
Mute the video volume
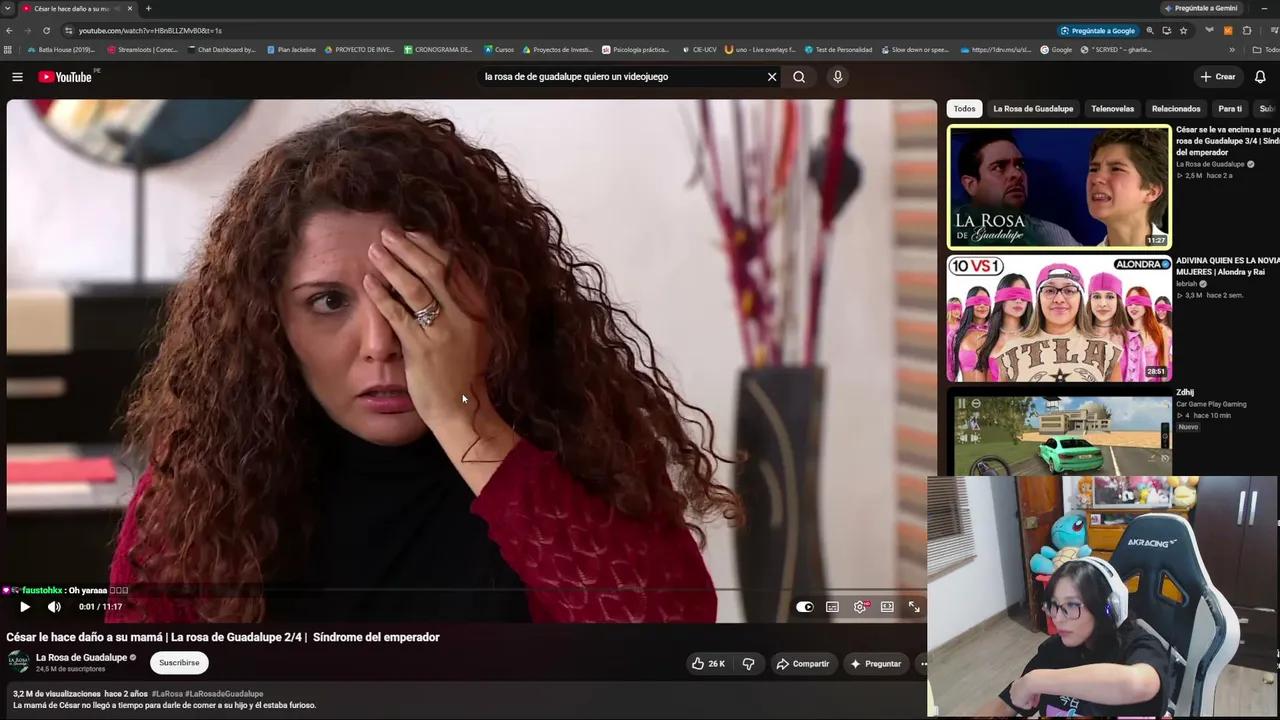tap(54, 607)
